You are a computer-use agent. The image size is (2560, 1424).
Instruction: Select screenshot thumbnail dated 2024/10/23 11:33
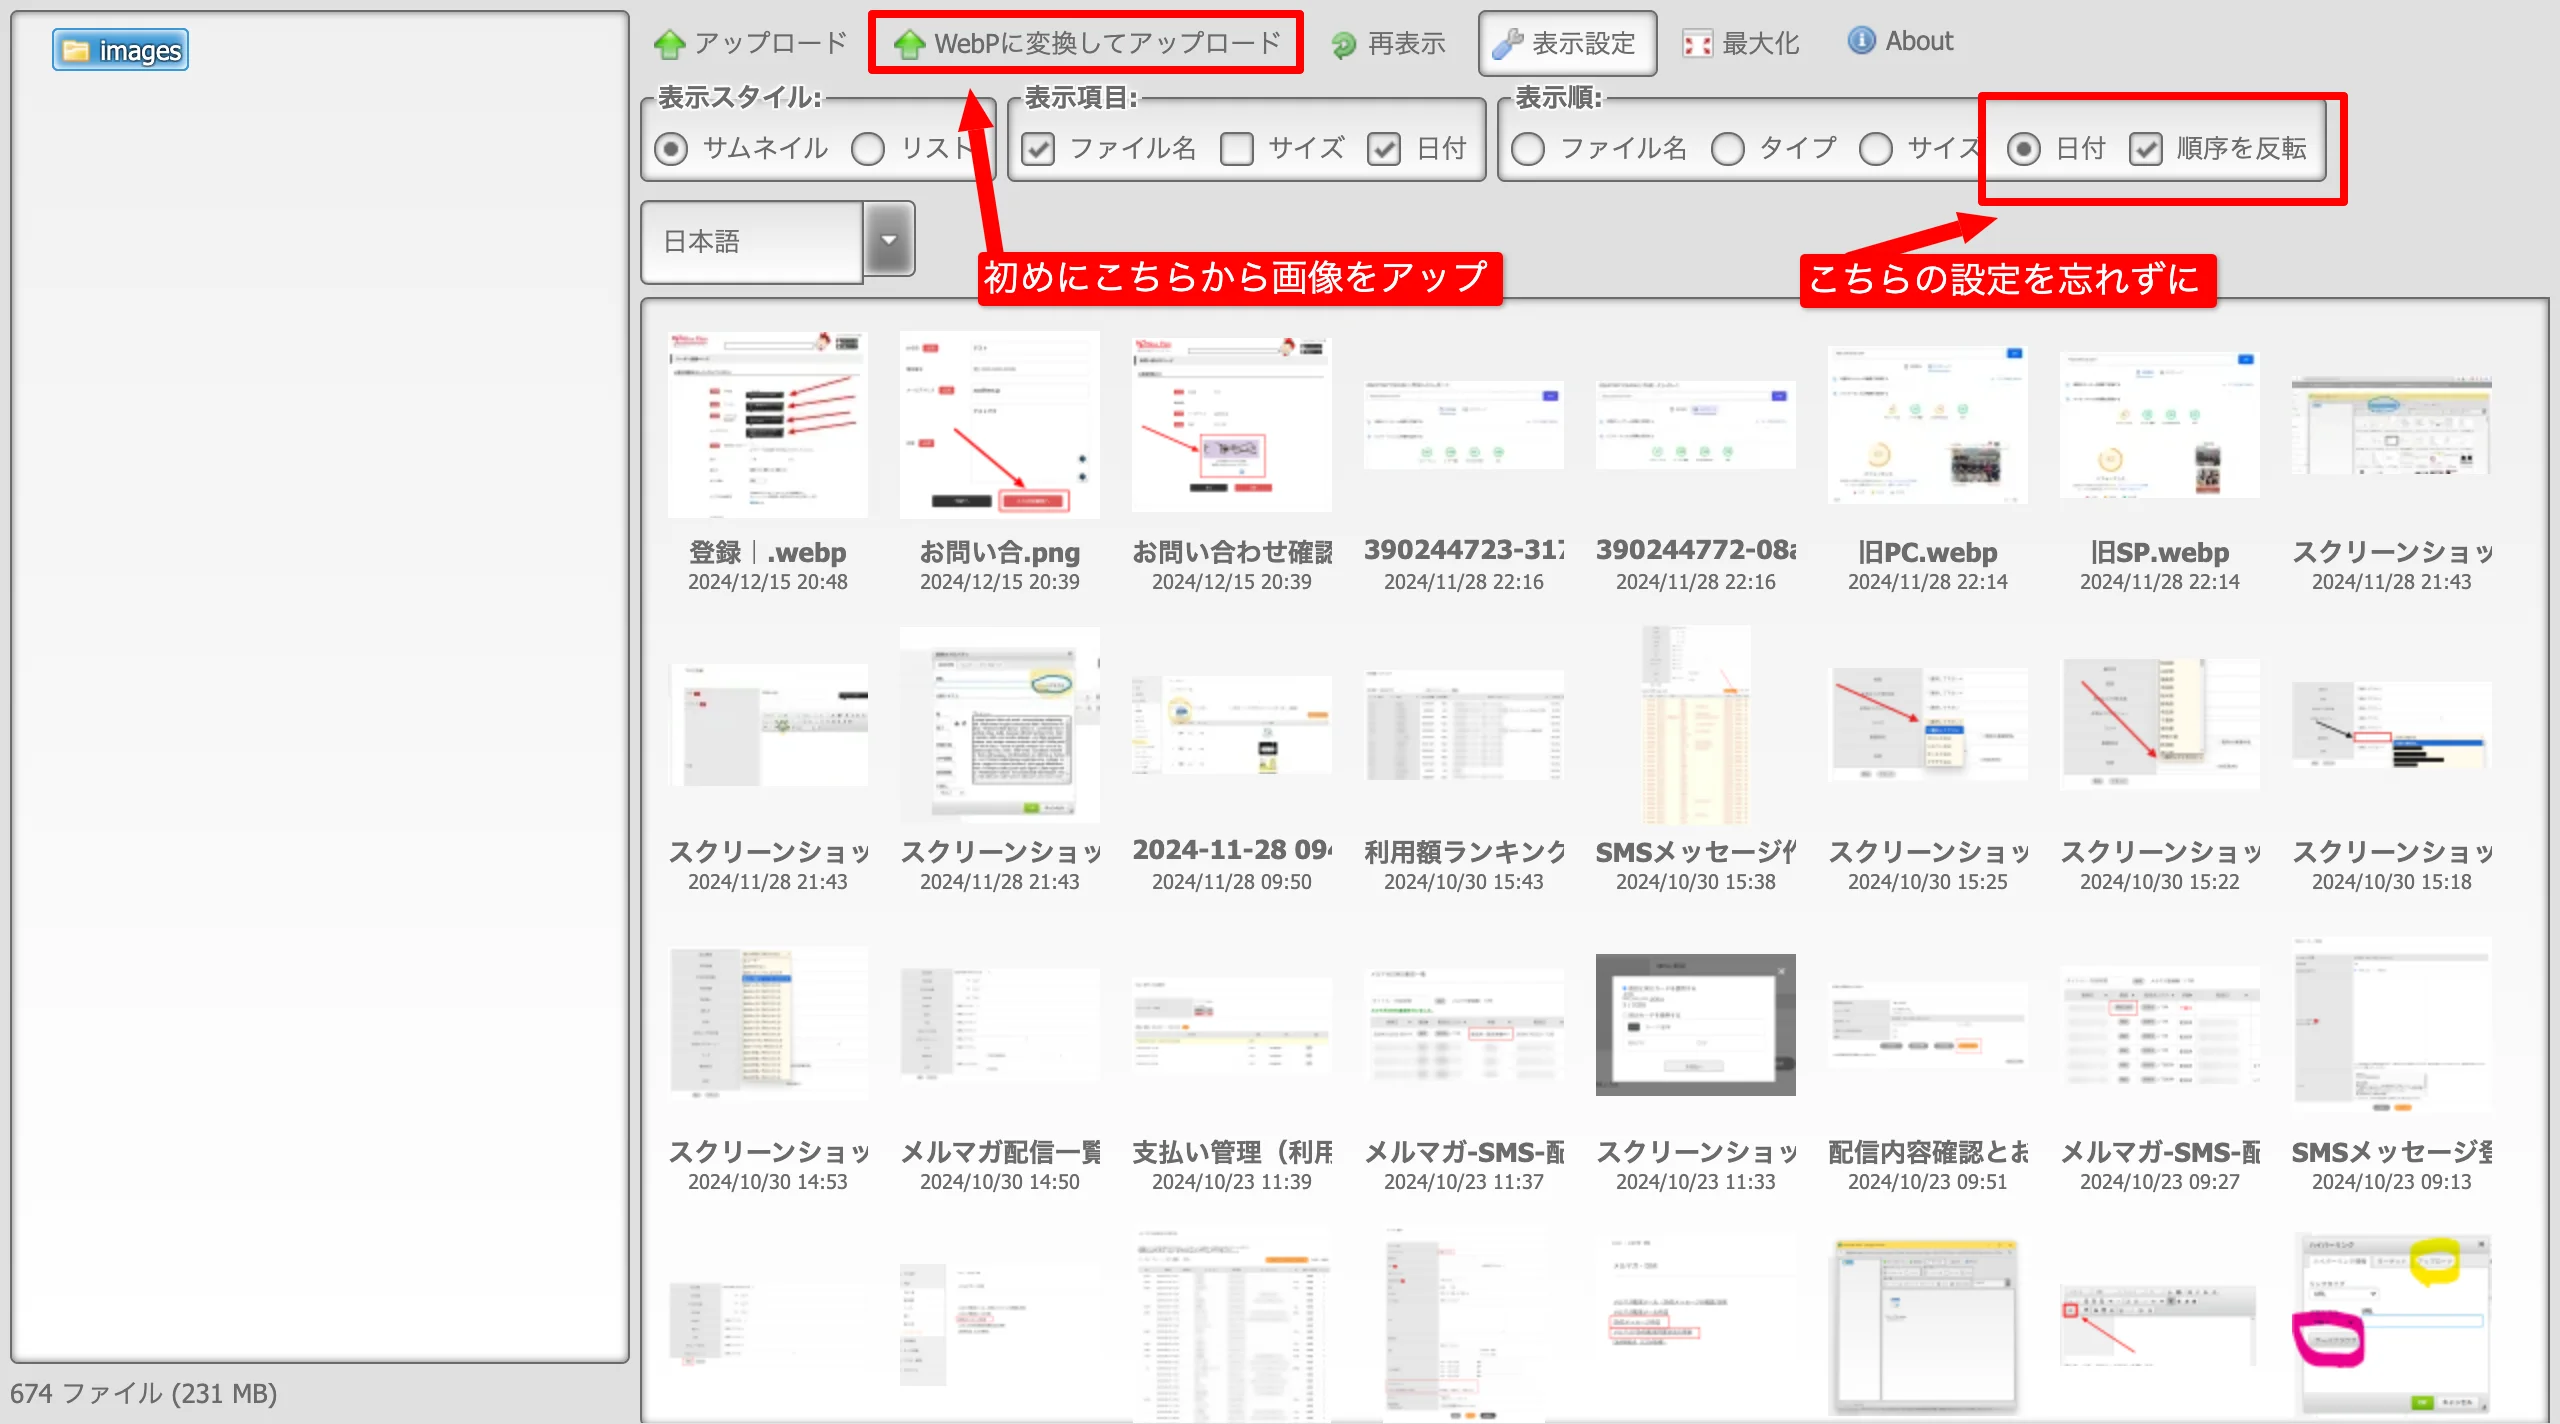(x=1696, y=1024)
